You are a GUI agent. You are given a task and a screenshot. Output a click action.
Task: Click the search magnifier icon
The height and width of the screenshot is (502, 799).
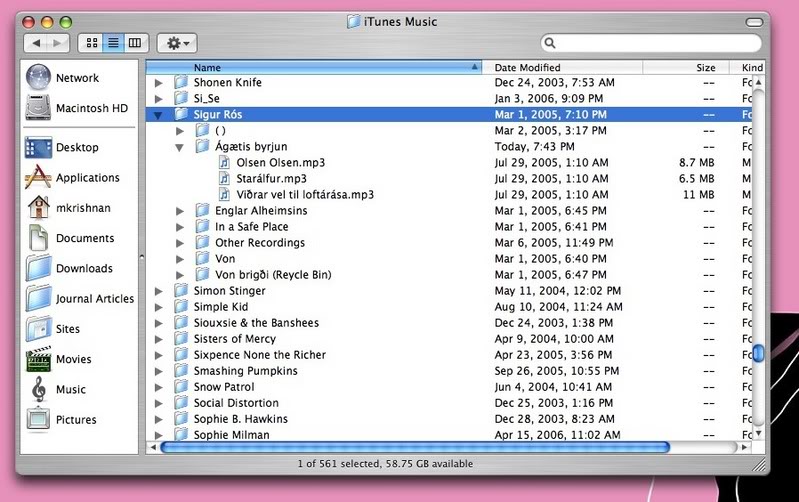point(550,43)
